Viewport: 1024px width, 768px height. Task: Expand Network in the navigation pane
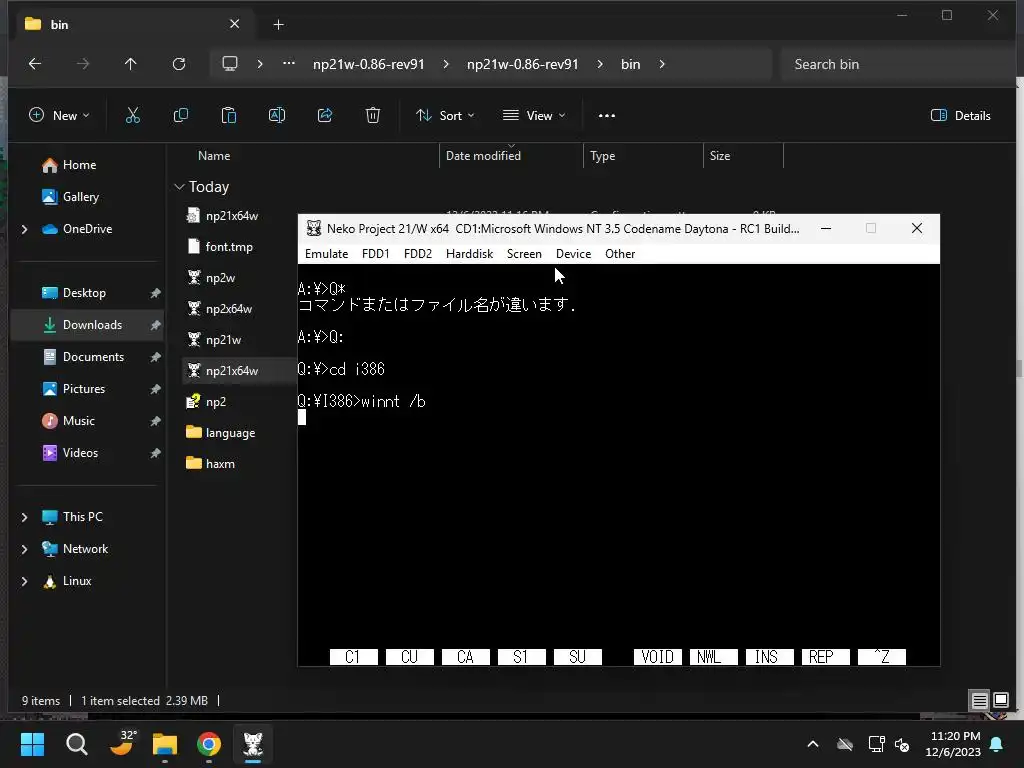click(25, 549)
